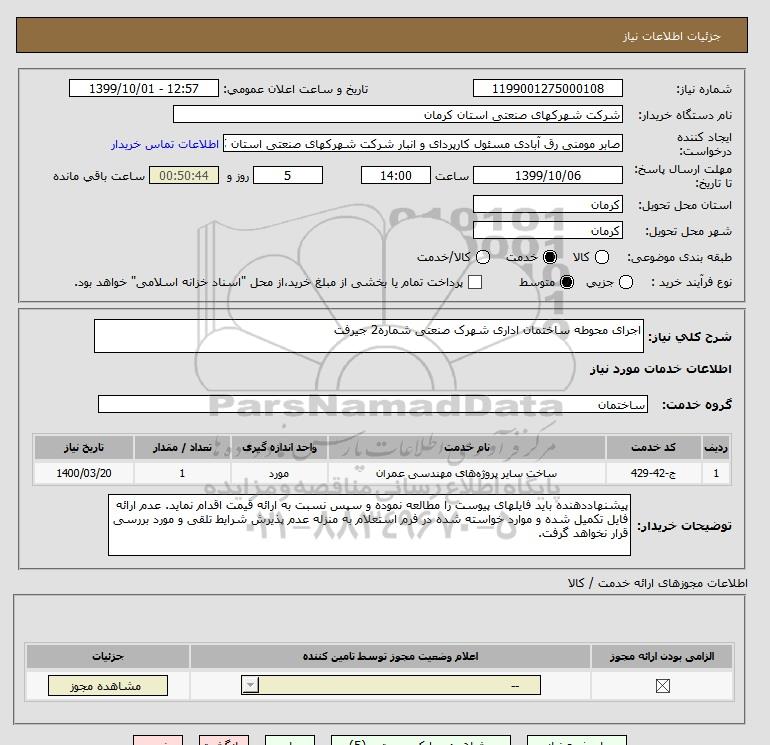Viewport: 770px width, 745px height.
Task: Click the public announcement date-time field
Action: click(144, 88)
